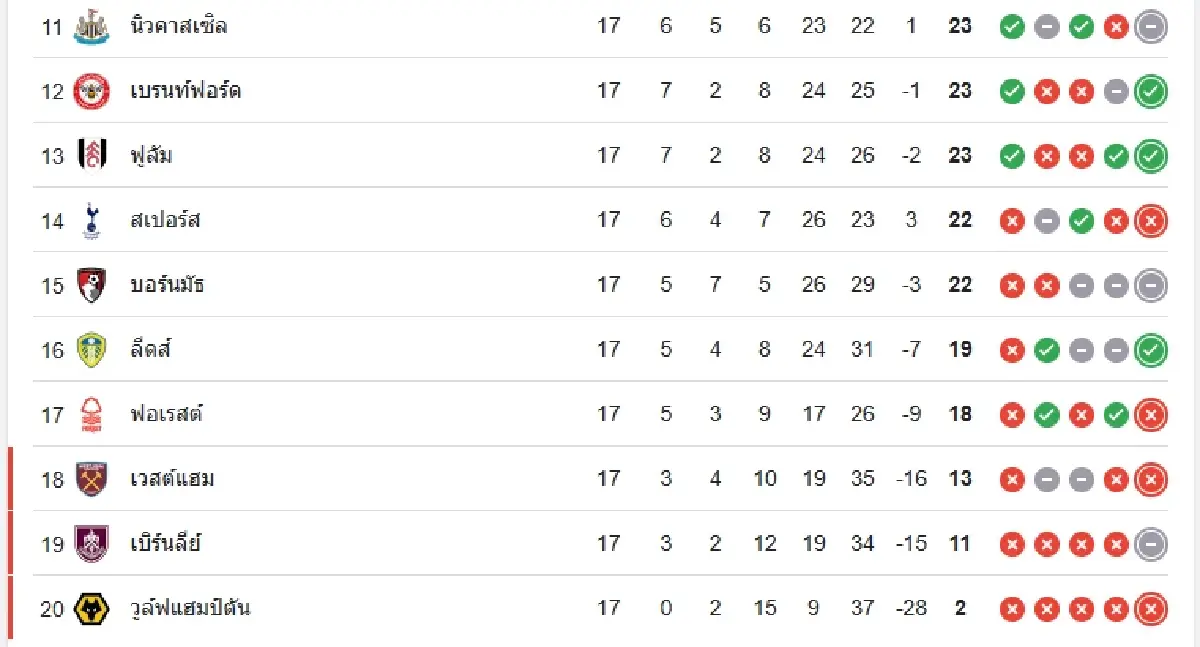The image size is (1200, 647).
Task: Click the Newcastle club crest icon
Action: click(x=92, y=27)
